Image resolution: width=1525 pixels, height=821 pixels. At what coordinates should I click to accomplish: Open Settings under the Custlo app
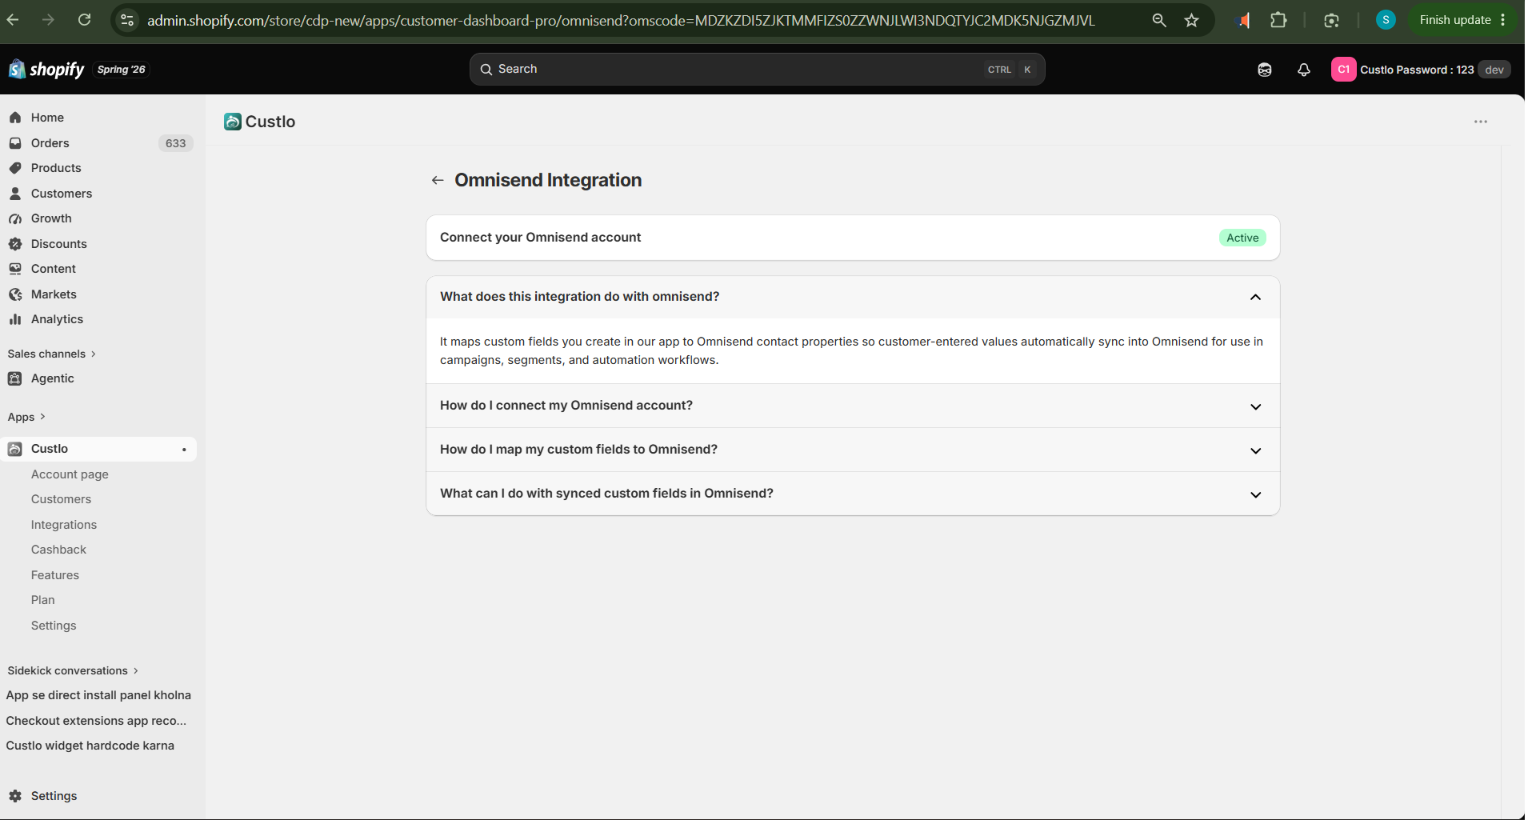54,626
